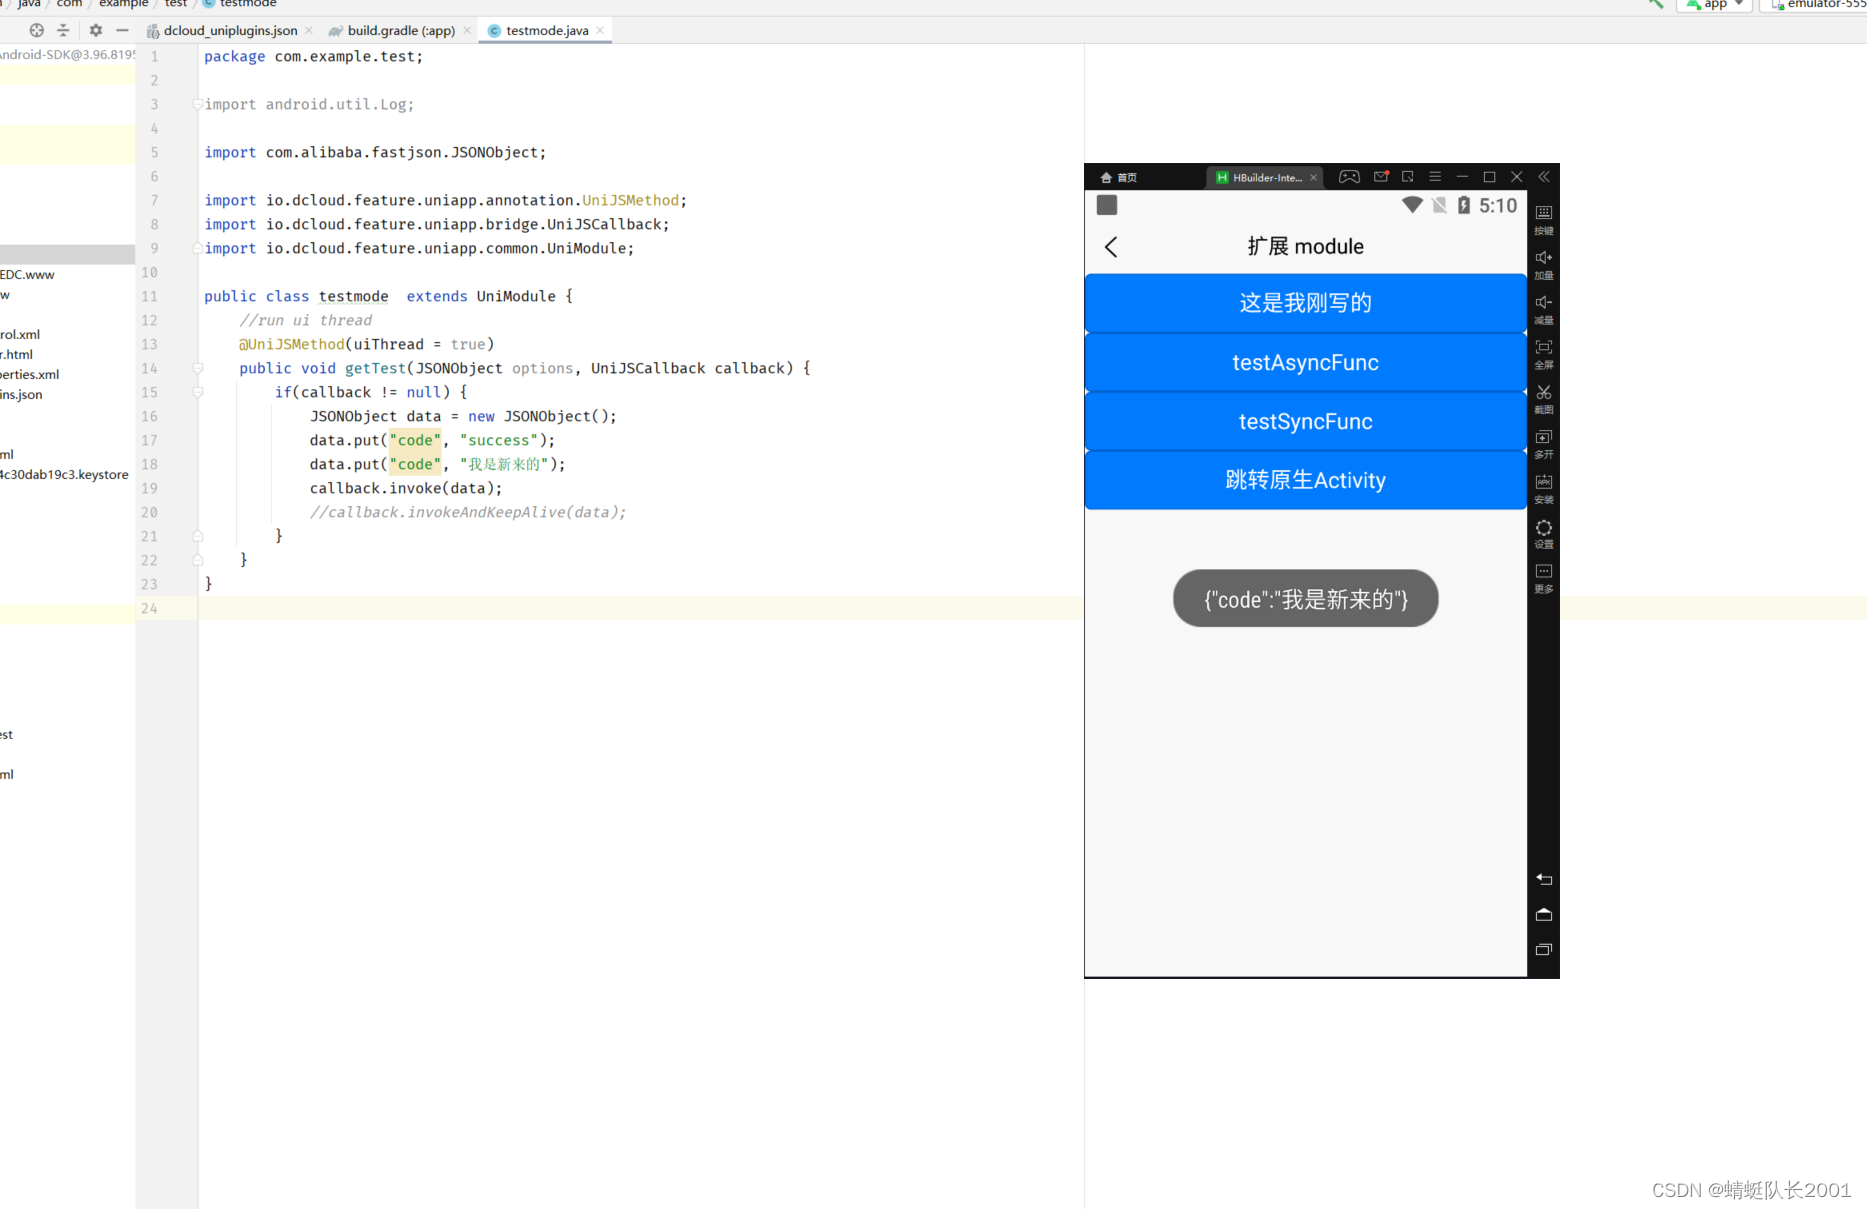Image resolution: width=1867 pixels, height=1209 pixels.
Task: Click the gamepad icon in emulator title bar
Action: pyautogui.click(x=1349, y=177)
